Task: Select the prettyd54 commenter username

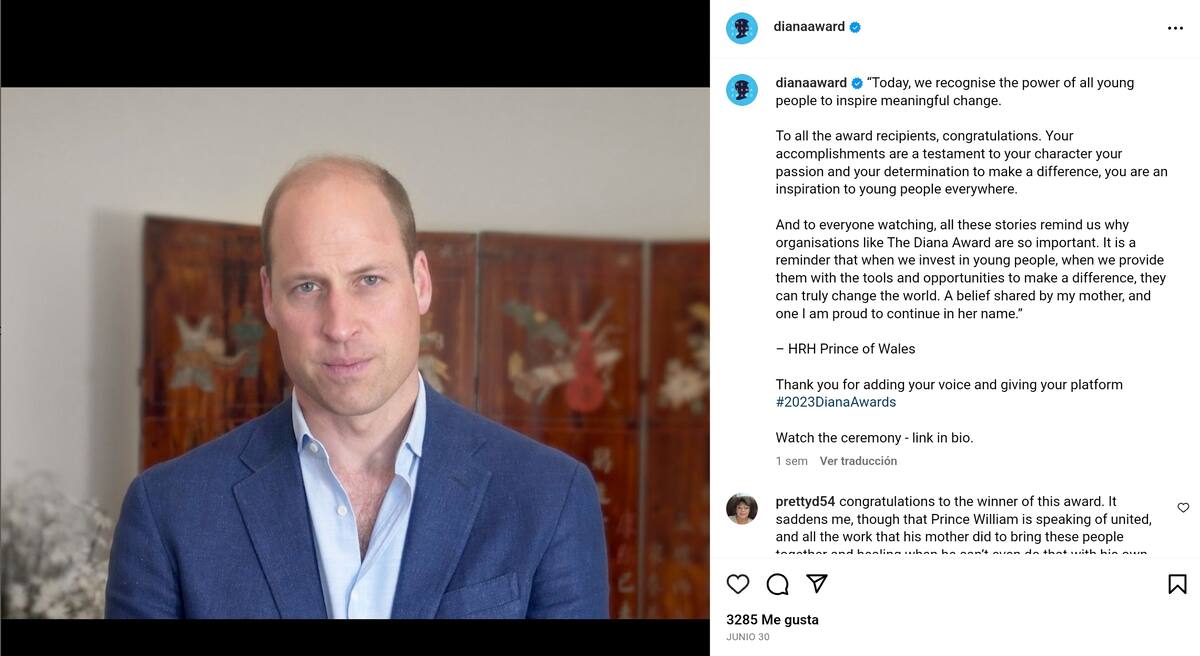Action: coord(803,500)
